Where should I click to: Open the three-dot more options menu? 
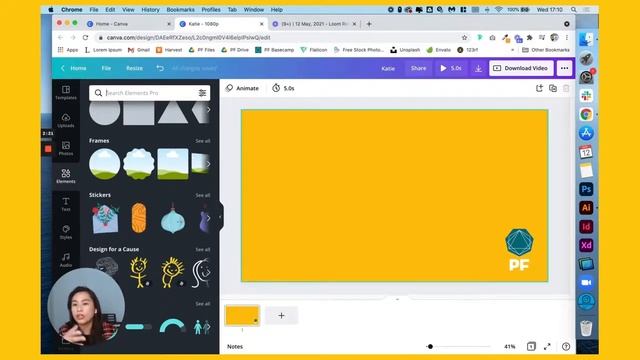click(564, 68)
